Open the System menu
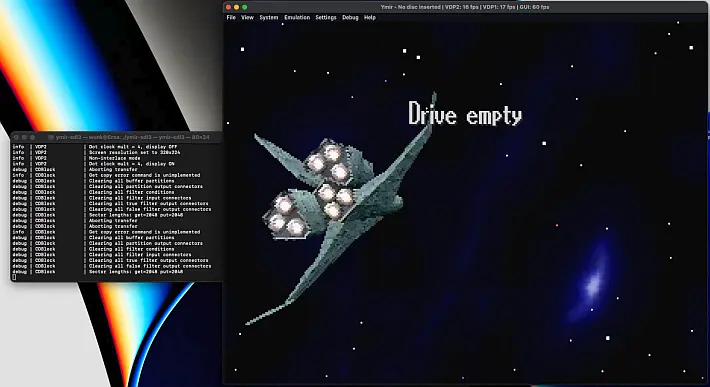This screenshot has height=387, width=710. [269, 18]
